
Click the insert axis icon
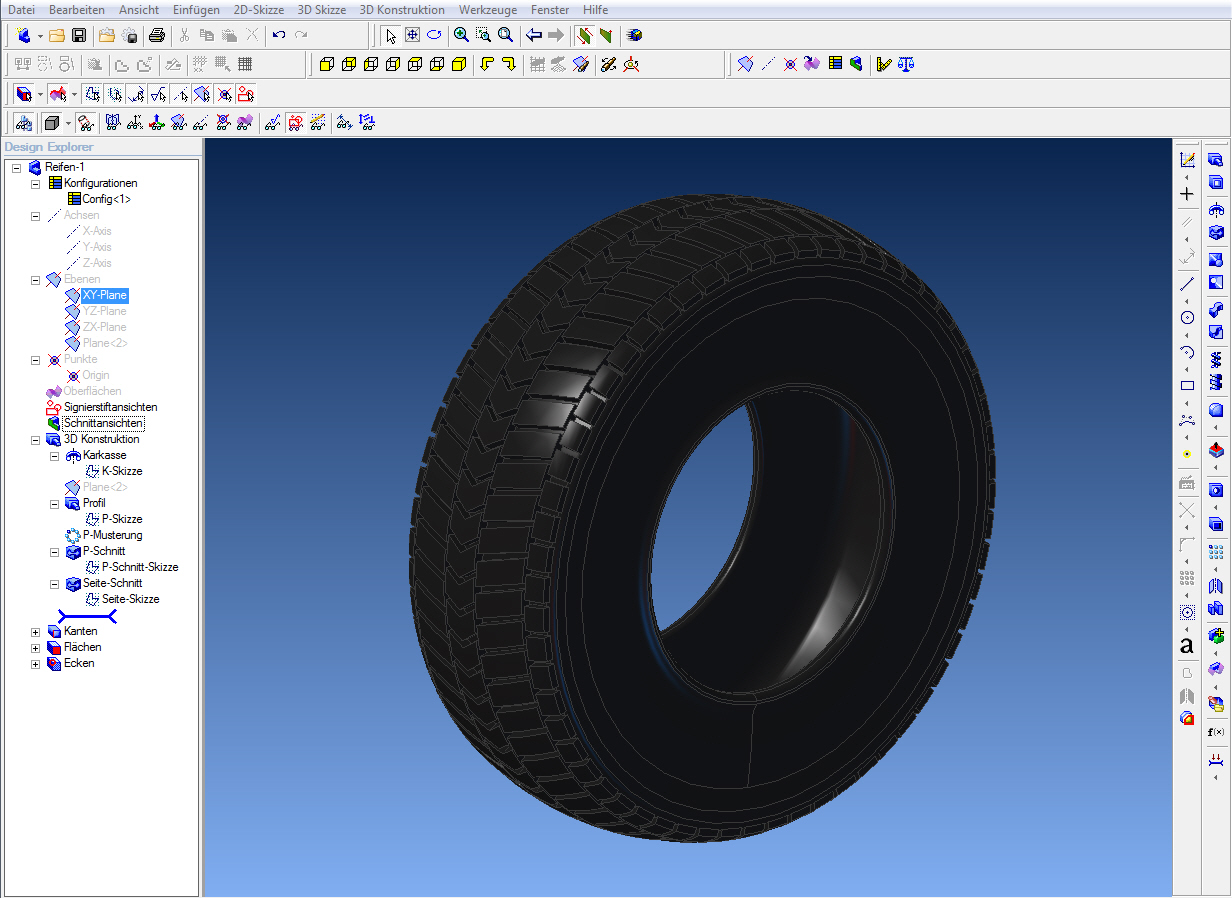point(768,64)
